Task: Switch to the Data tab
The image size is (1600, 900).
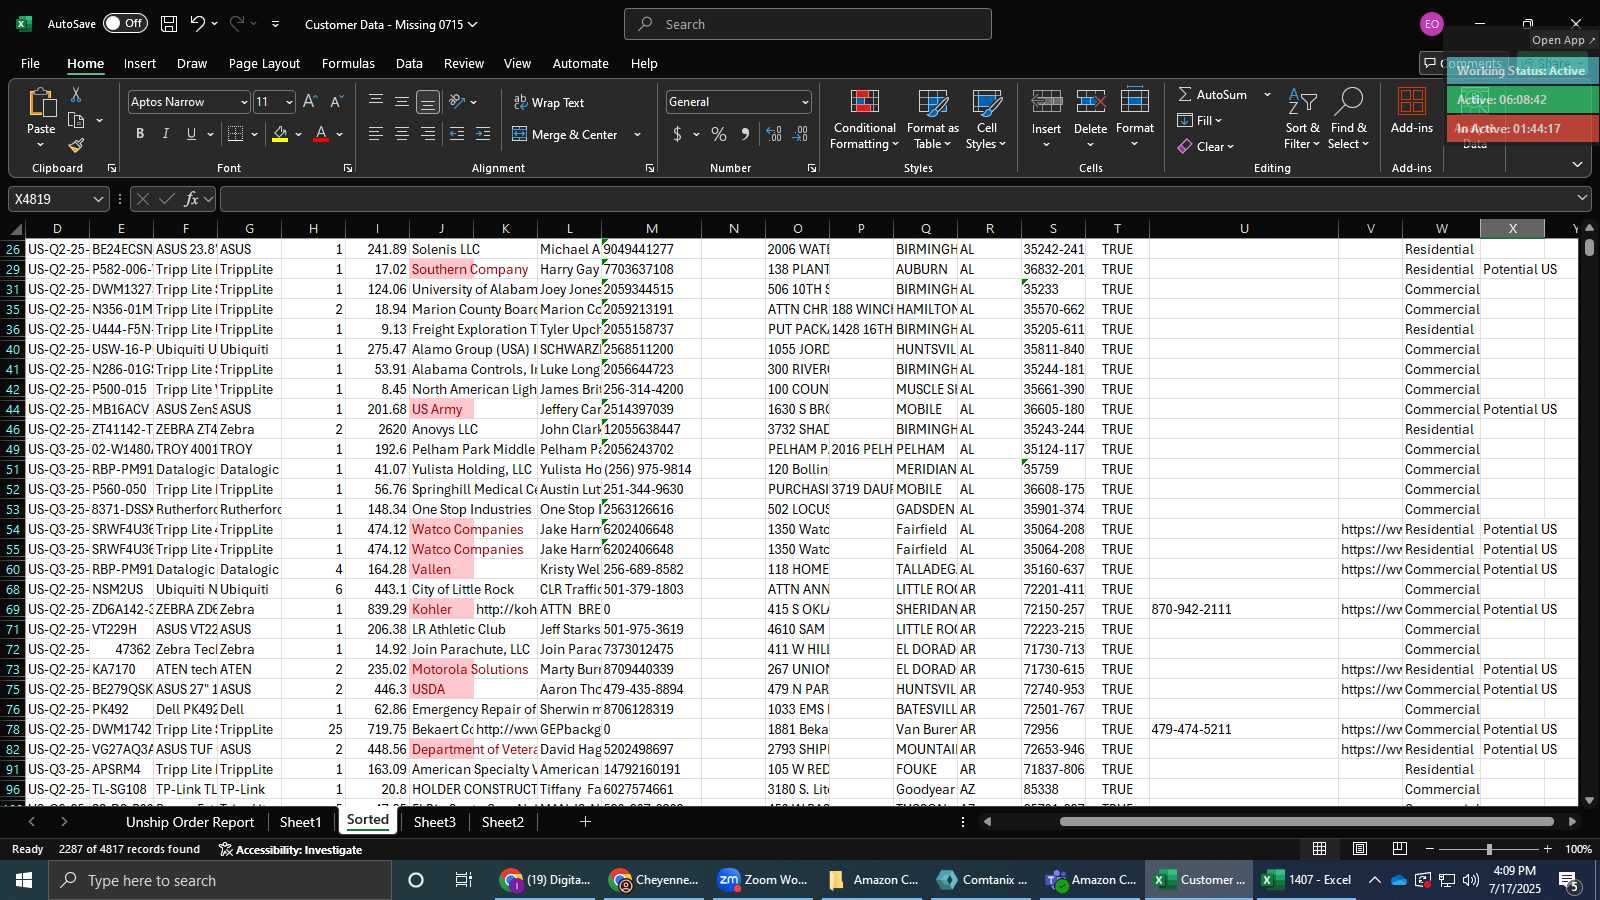Action: [x=409, y=63]
